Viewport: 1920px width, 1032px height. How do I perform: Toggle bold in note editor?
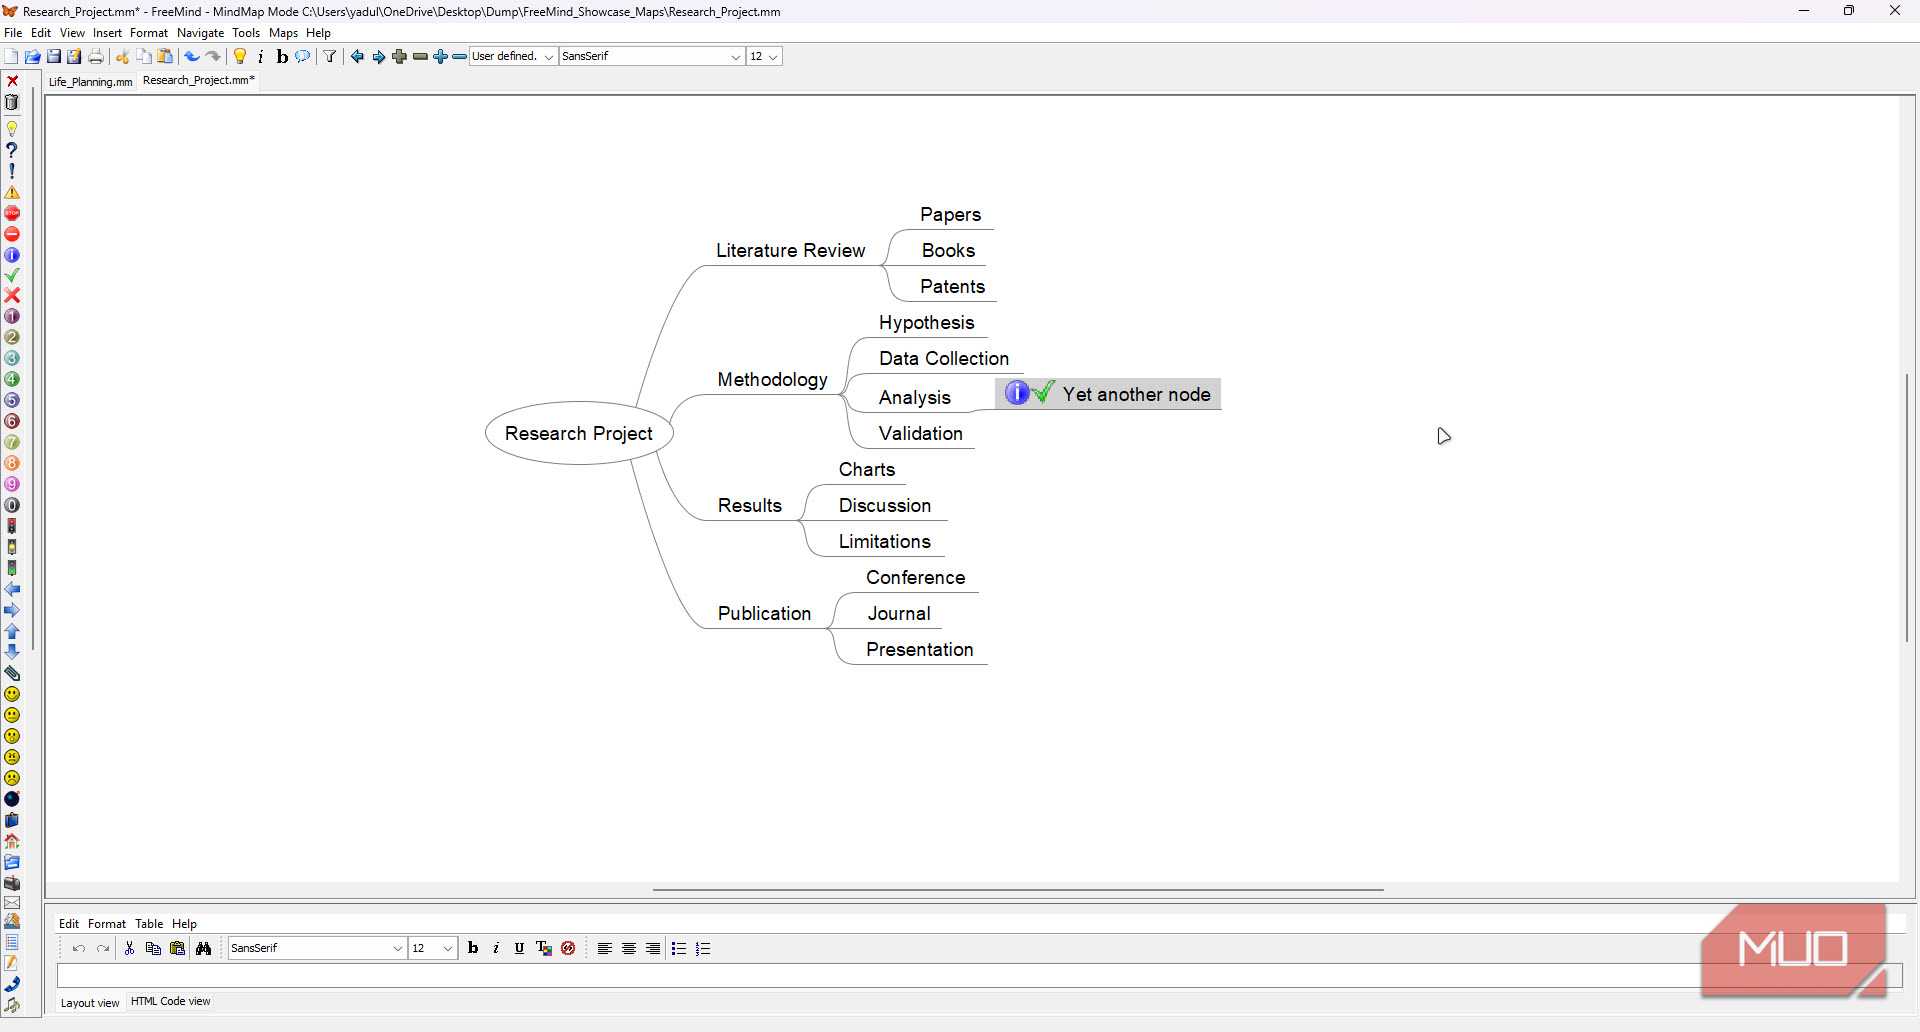[473, 949]
